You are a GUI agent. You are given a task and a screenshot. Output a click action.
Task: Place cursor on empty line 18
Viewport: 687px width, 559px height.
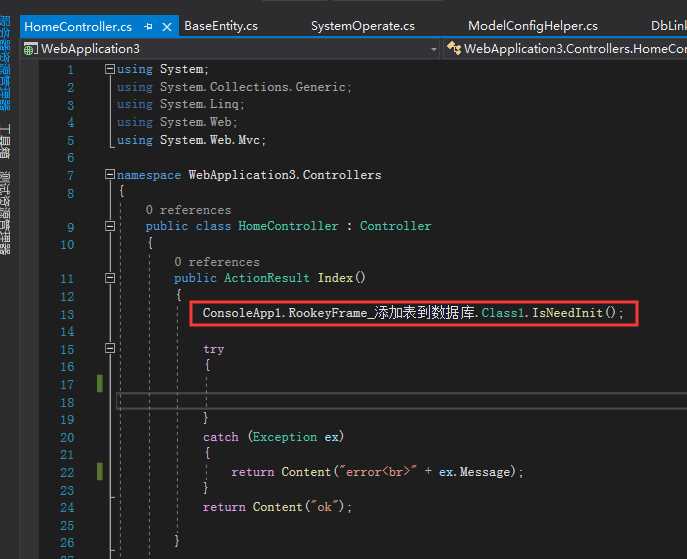[401, 401]
